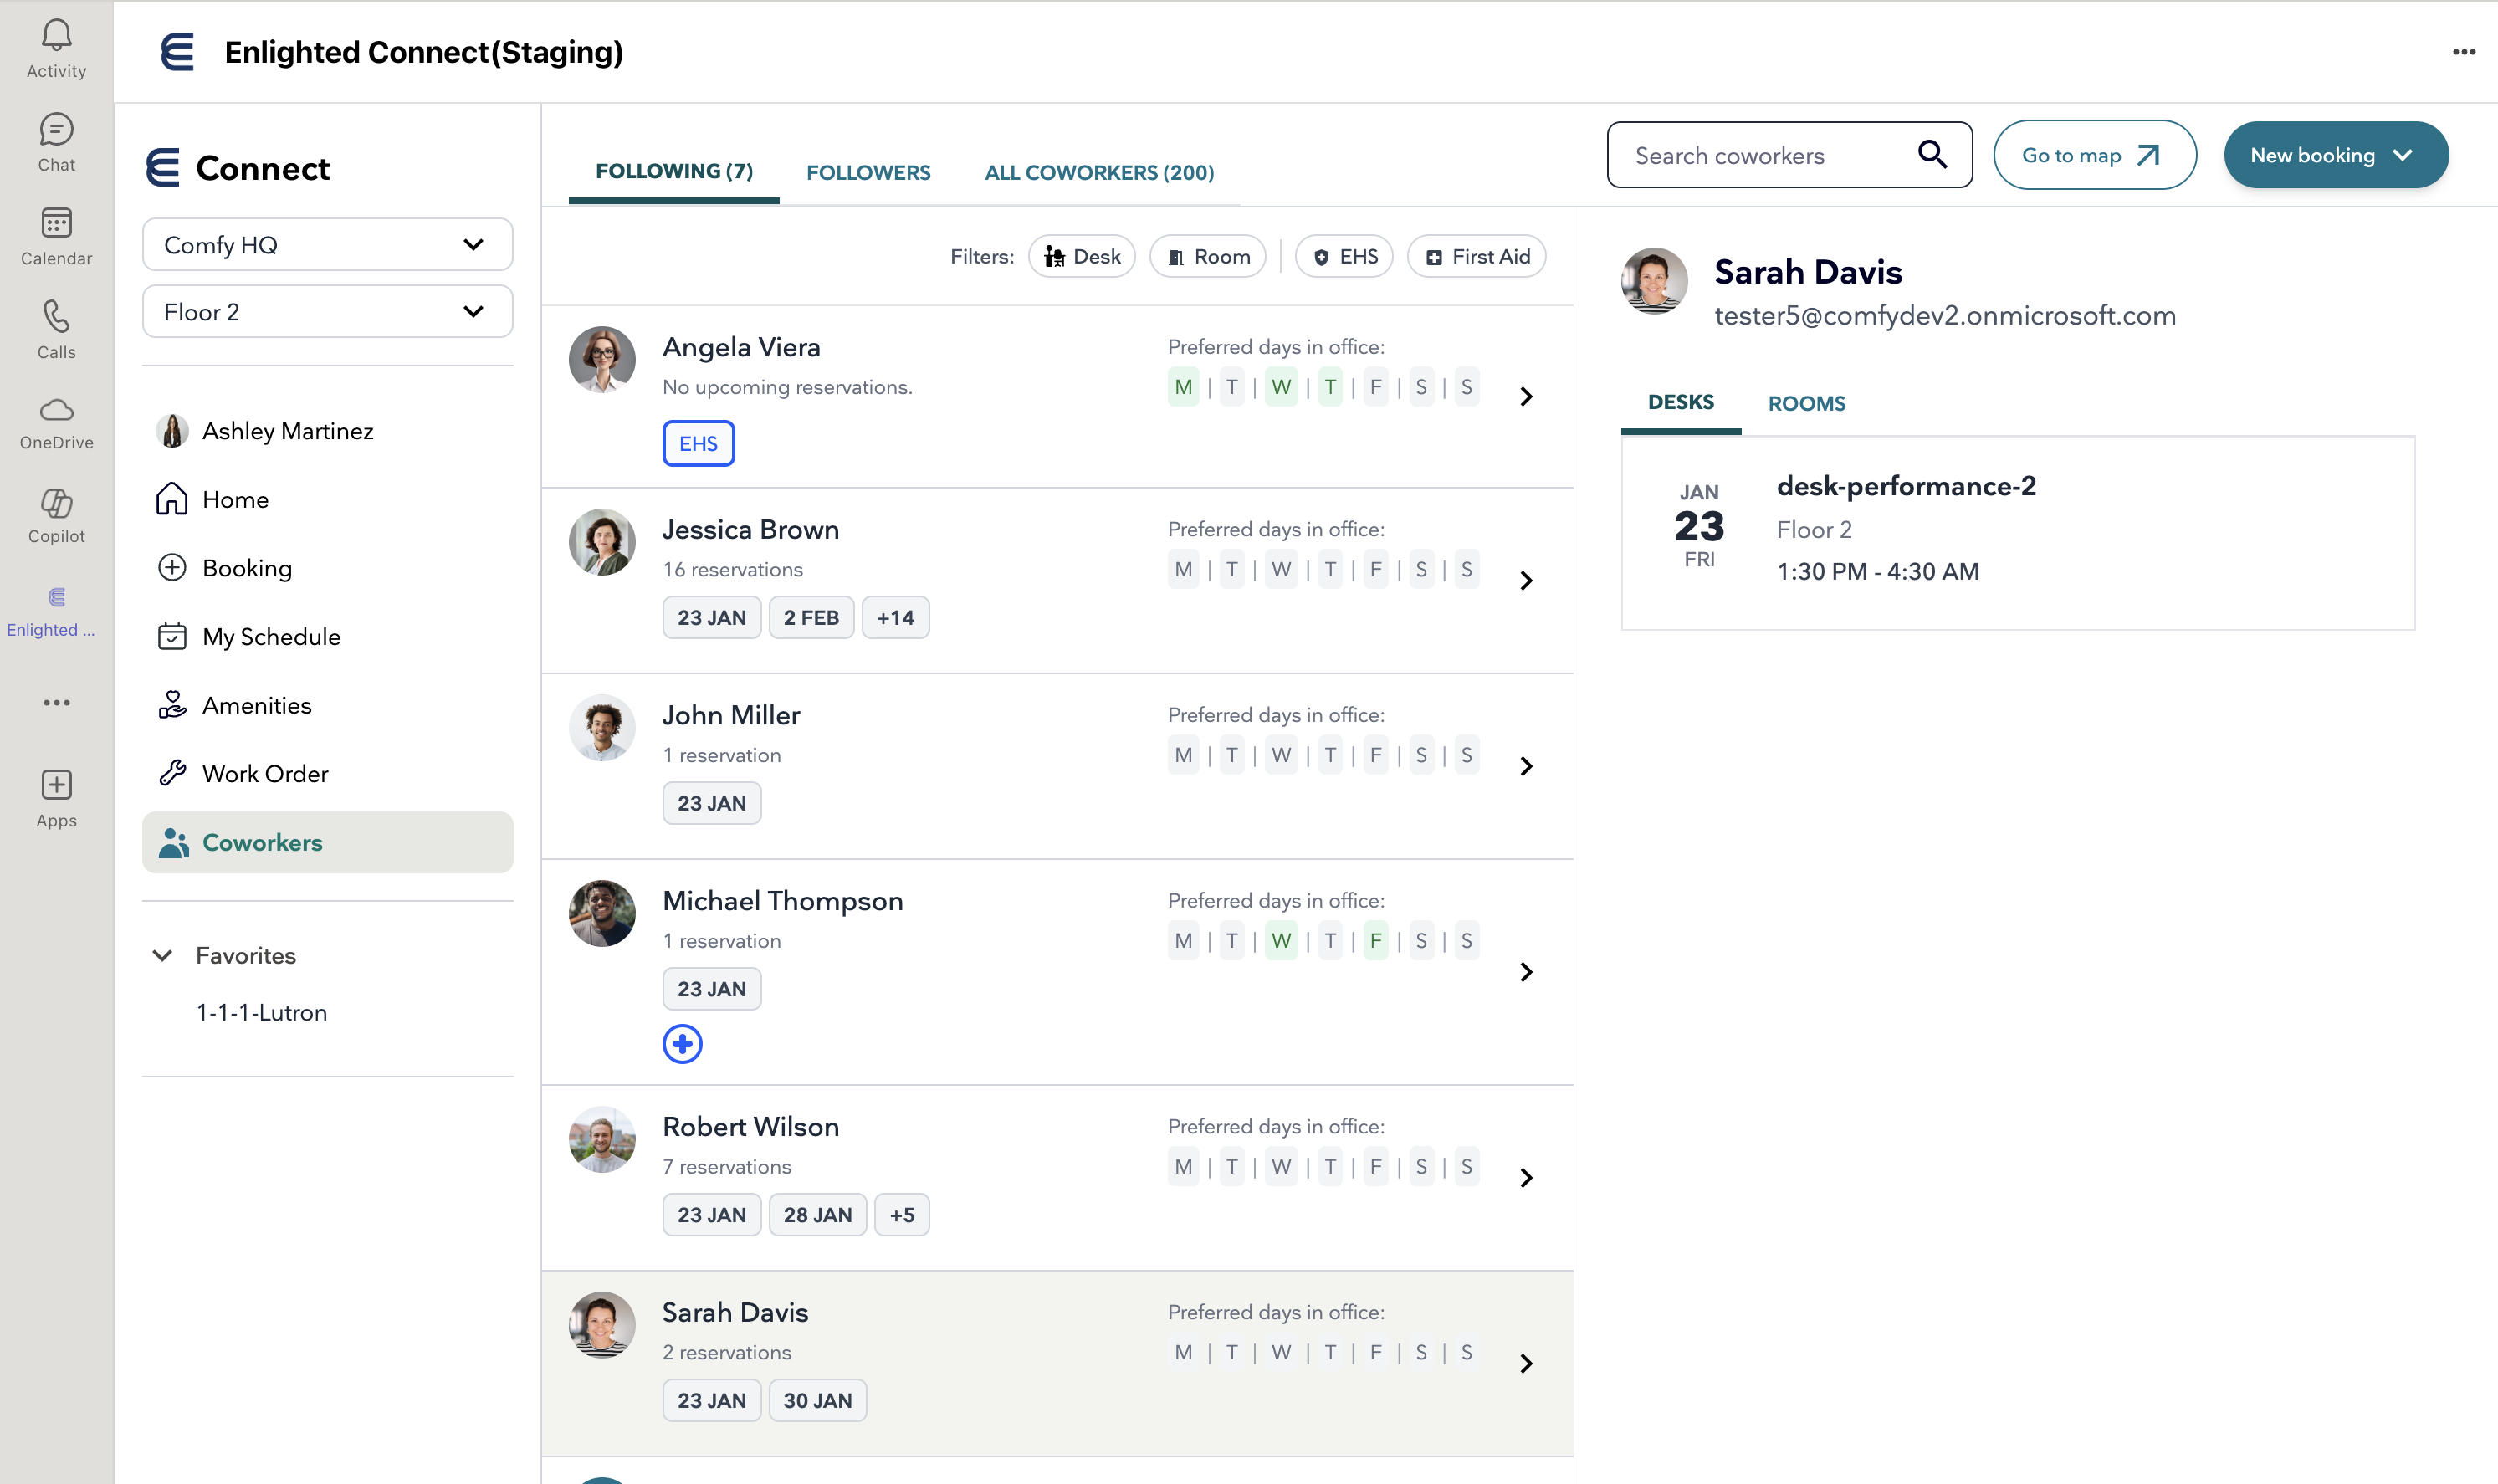
Task: Open Booking in Connect menu
Action: [x=328, y=568]
